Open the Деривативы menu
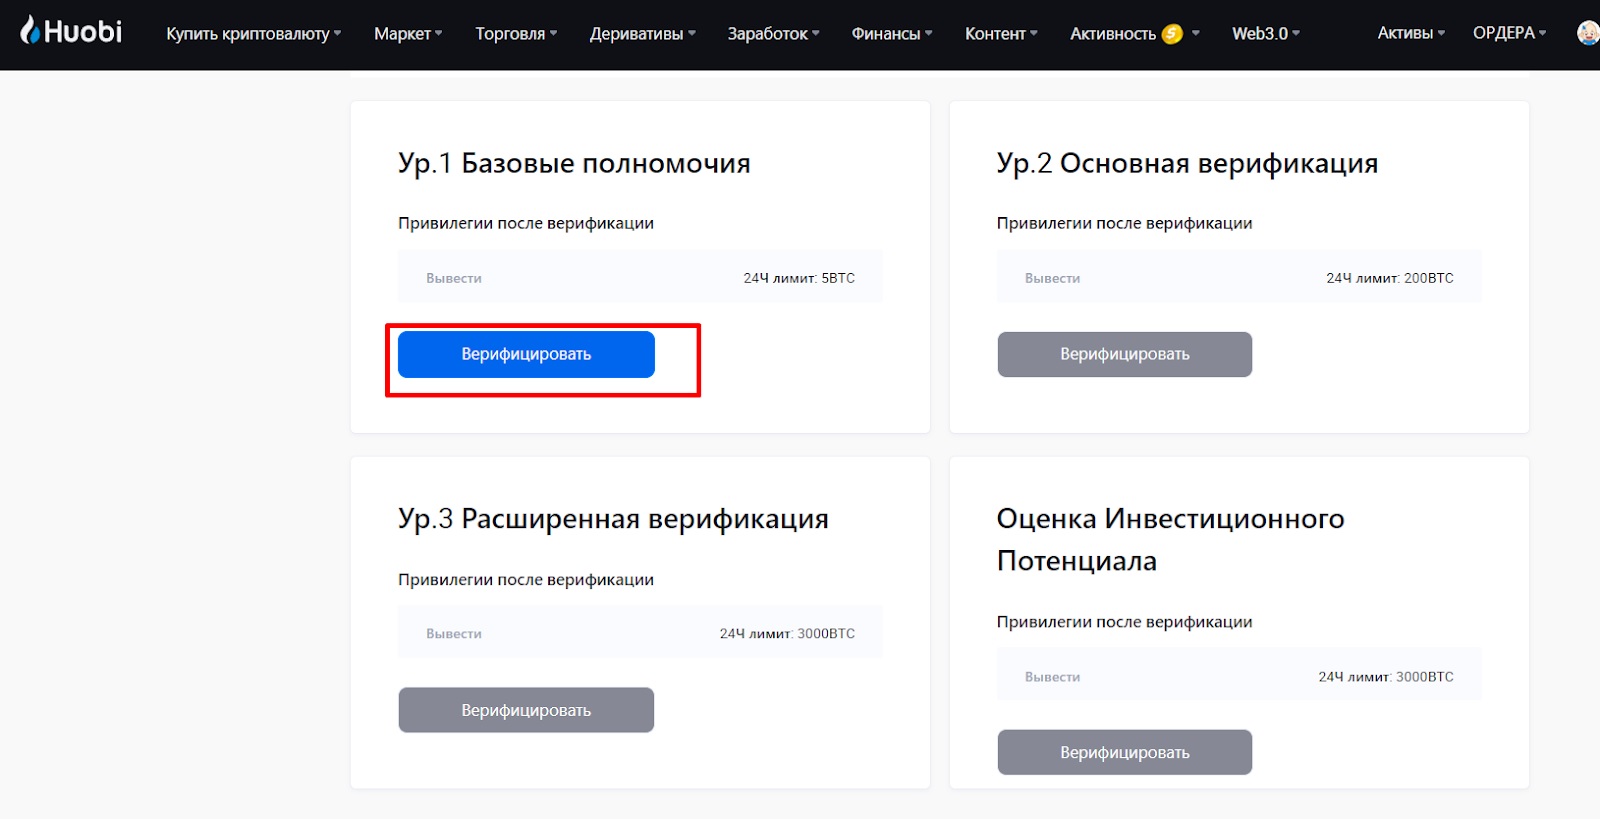Screen dimensions: 1600x819 click(x=643, y=34)
